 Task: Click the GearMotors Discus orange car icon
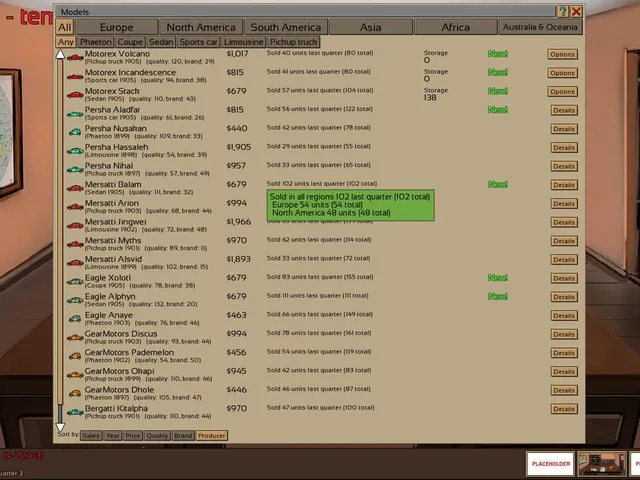75,338
